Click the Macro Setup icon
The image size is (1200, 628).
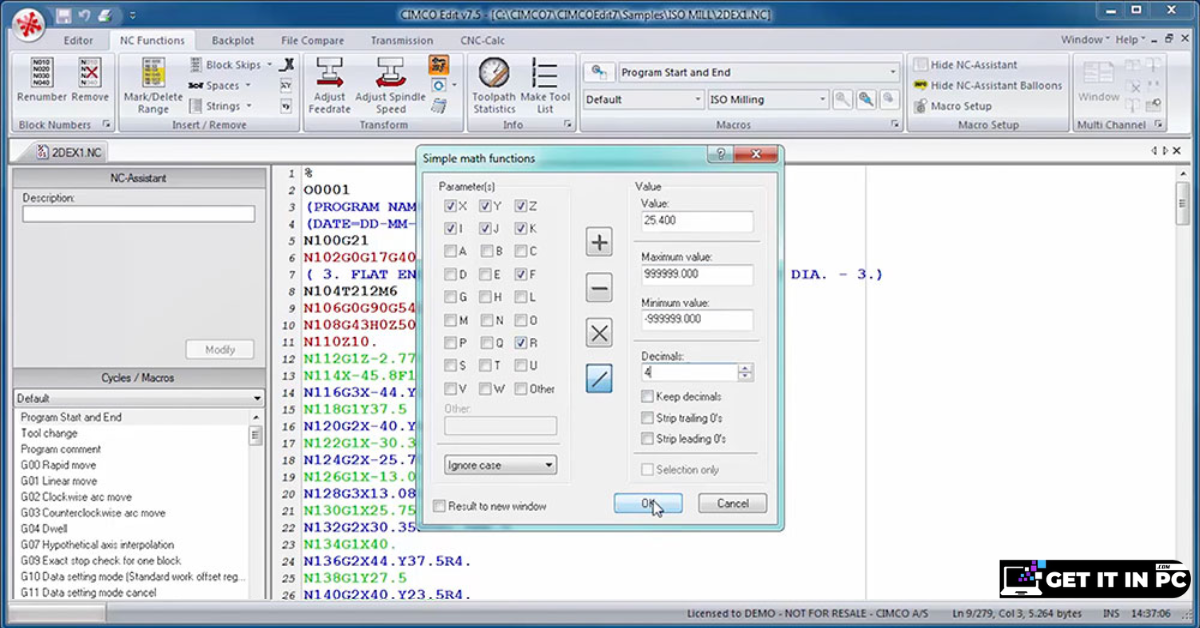pyautogui.click(x=920, y=106)
